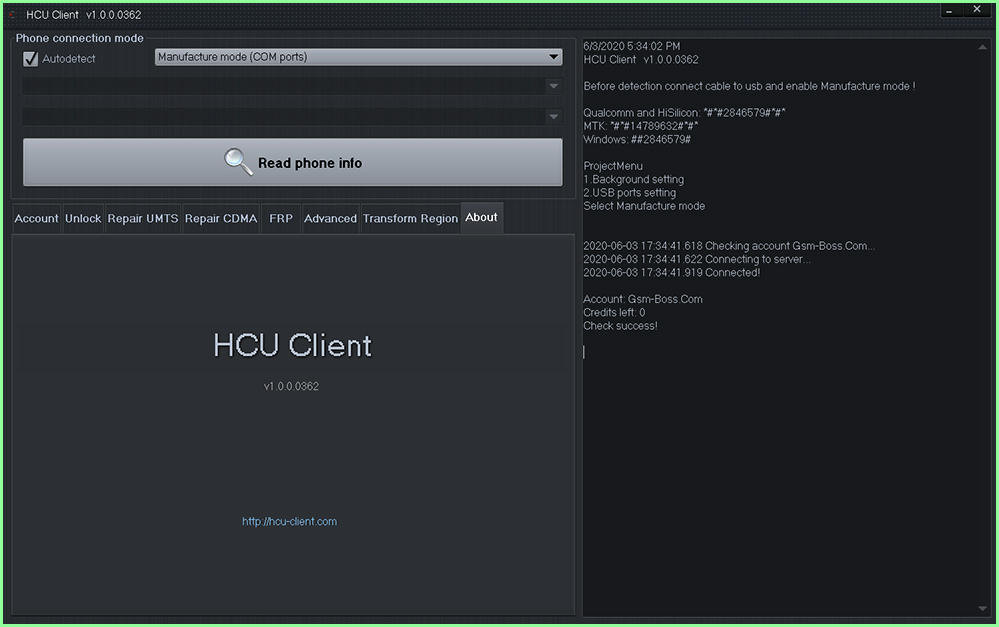Go to the Repair CDMA tab
Viewport: 999px width, 627px height.
pyautogui.click(x=221, y=219)
